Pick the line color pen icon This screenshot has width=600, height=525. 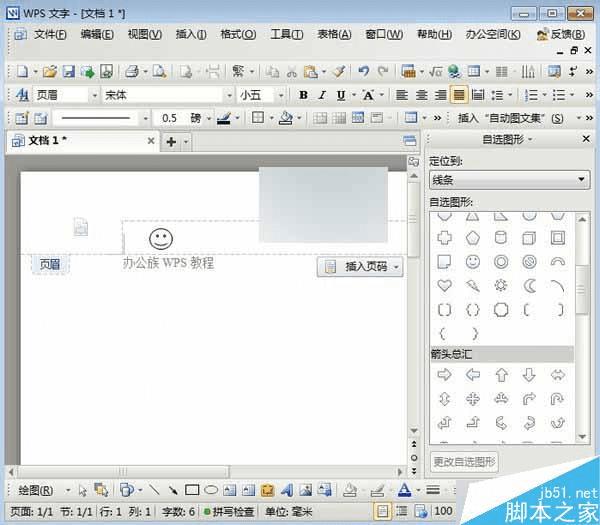coord(223,118)
